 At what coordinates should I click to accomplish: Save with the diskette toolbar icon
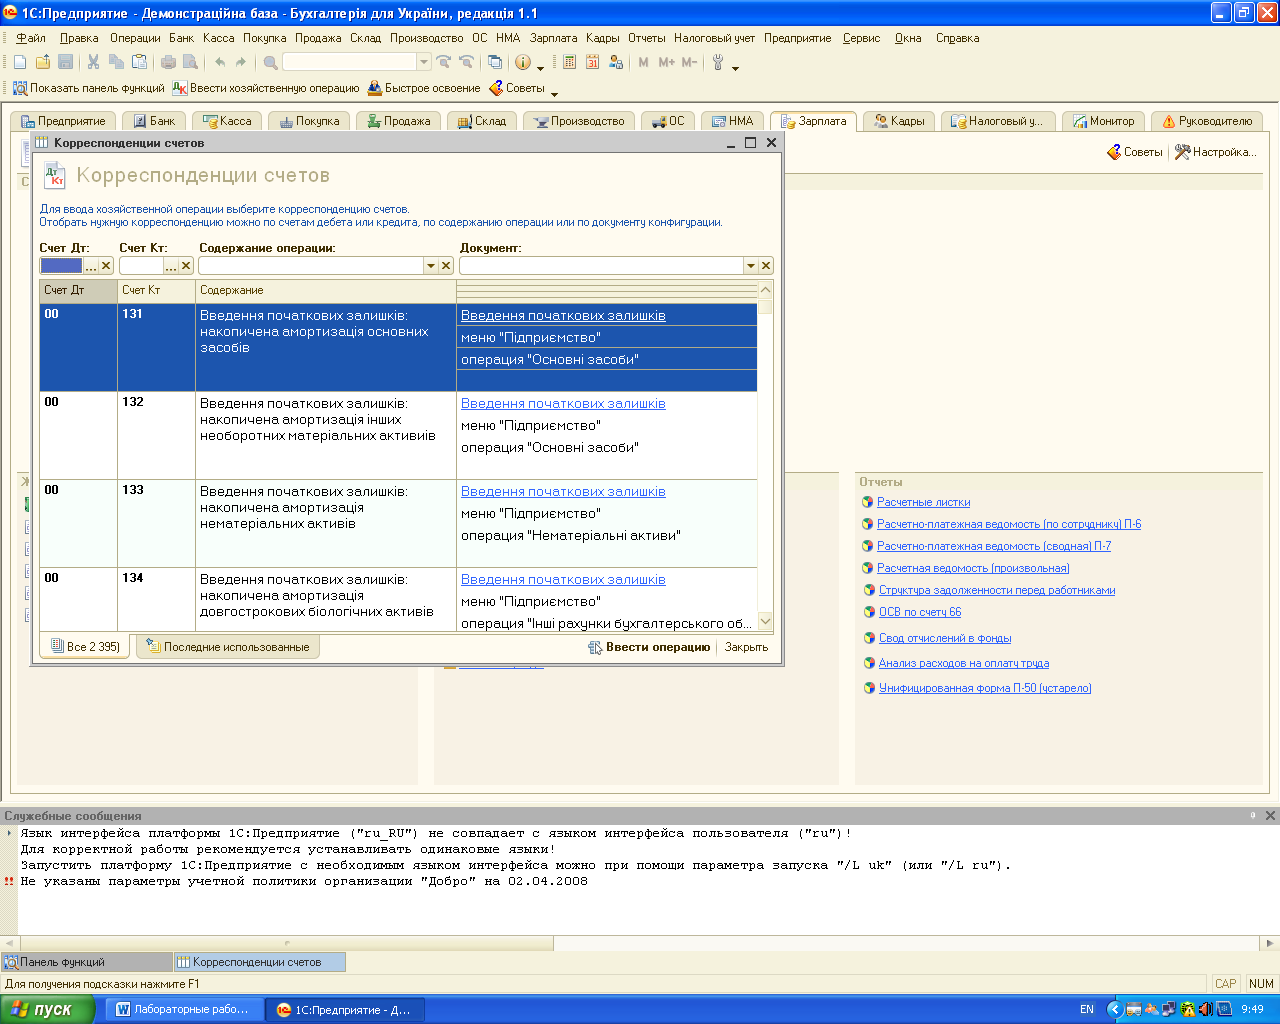coord(66,62)
